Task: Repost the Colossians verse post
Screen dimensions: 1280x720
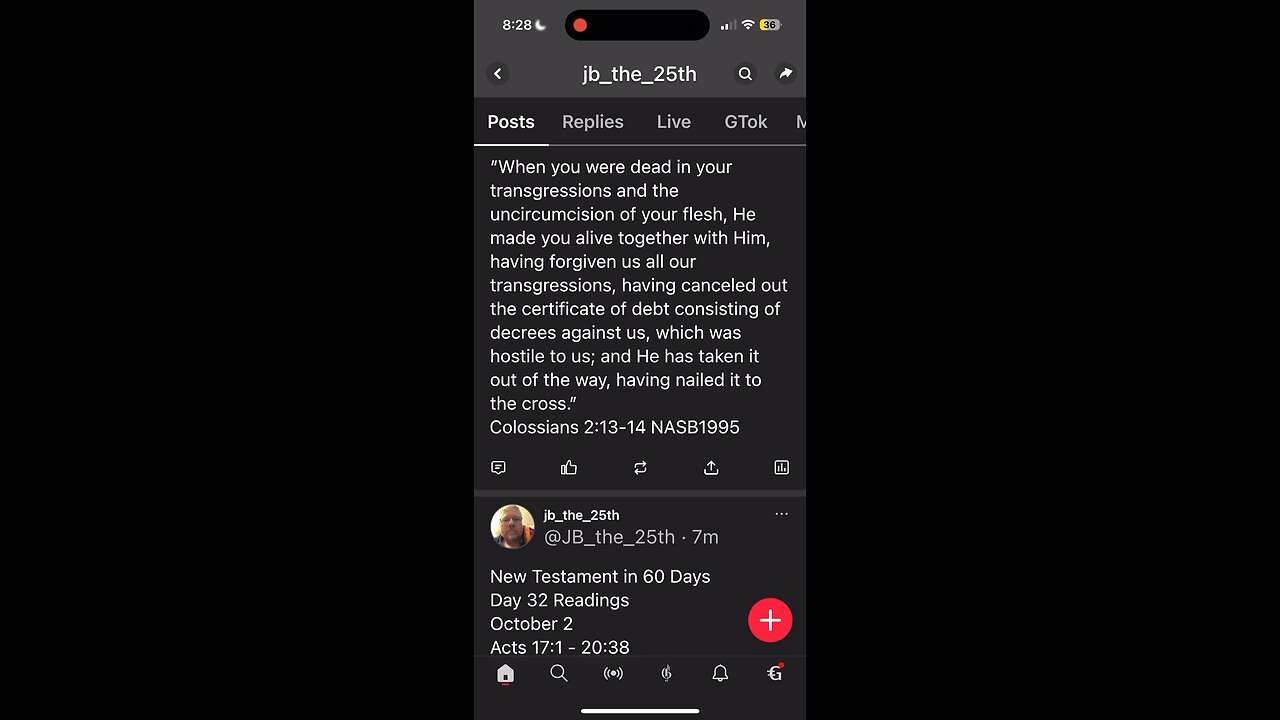Action: point(640,467)
